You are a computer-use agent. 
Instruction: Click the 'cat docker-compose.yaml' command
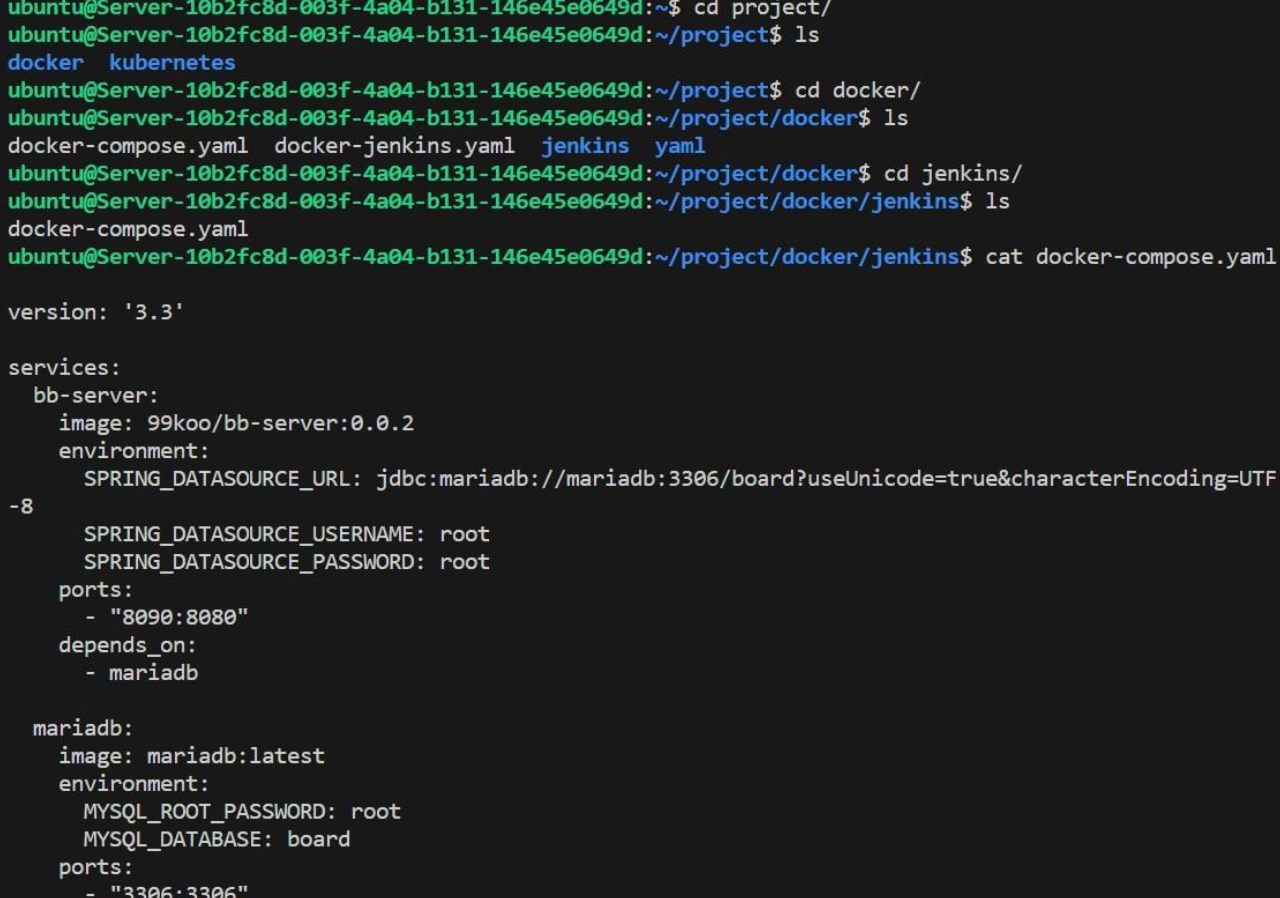[x=1131, y=257]
